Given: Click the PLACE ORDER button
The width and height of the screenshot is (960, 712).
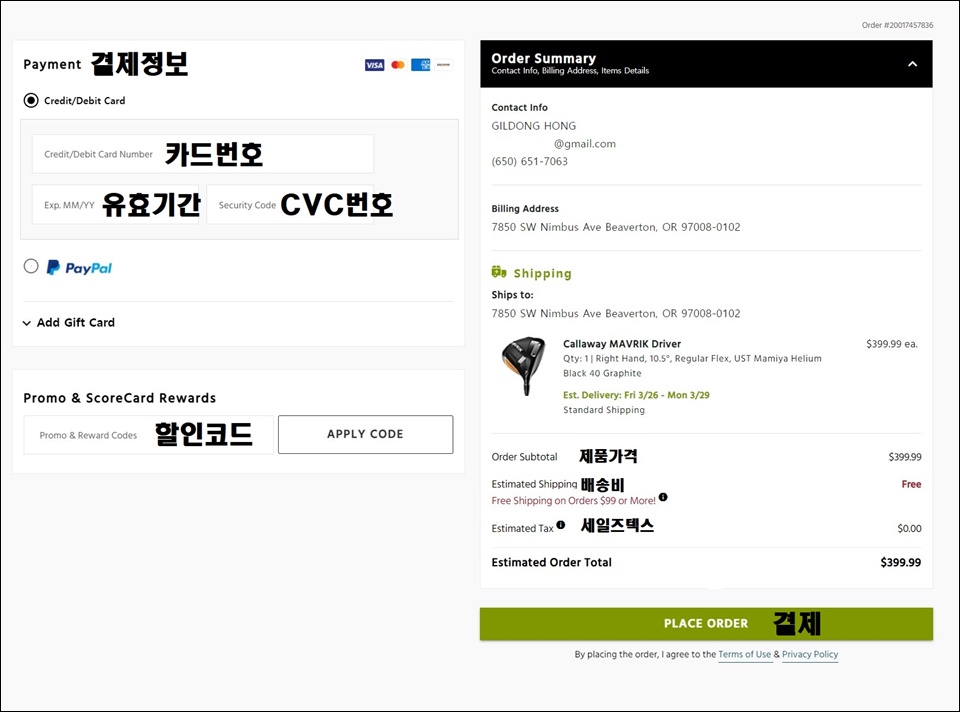Looking at the screenshot, I should click(x=706, y=624).
